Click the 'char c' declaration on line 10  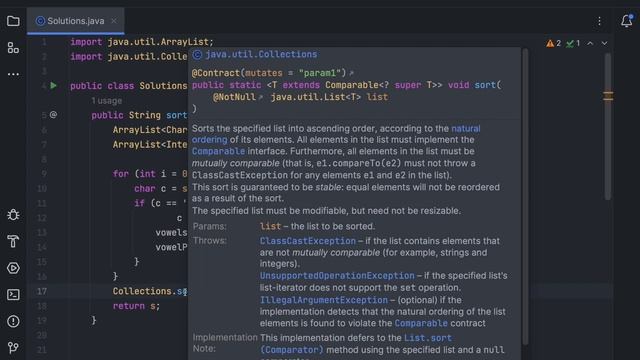150,189
